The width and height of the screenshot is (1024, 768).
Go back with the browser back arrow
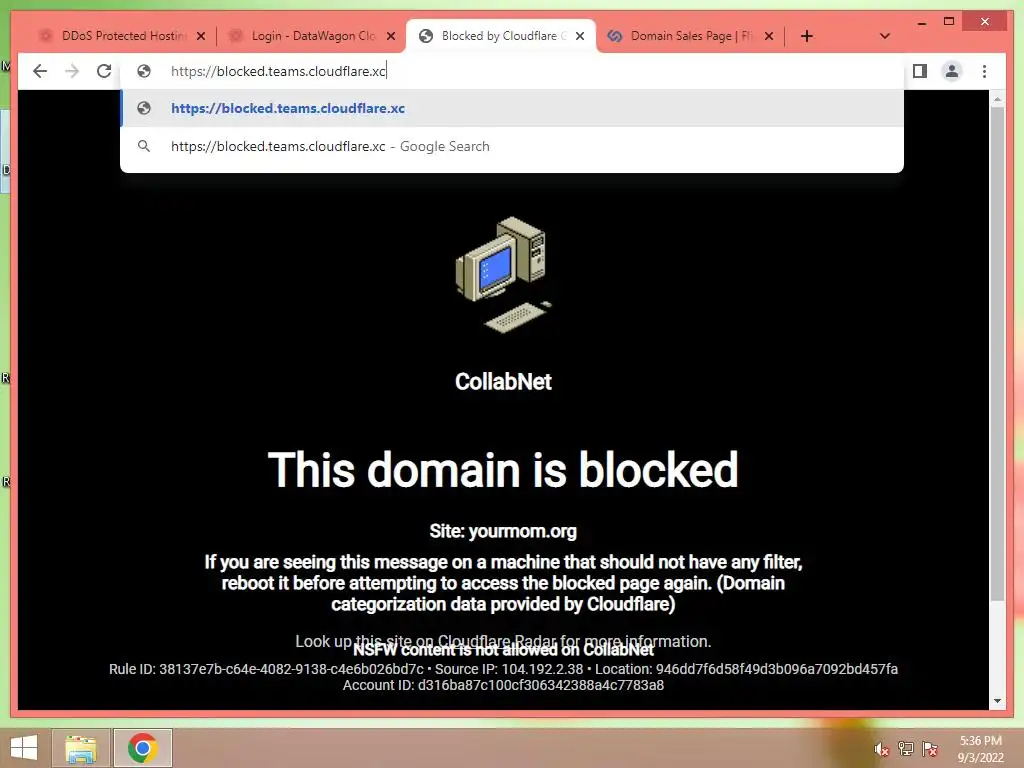(40, 71)
